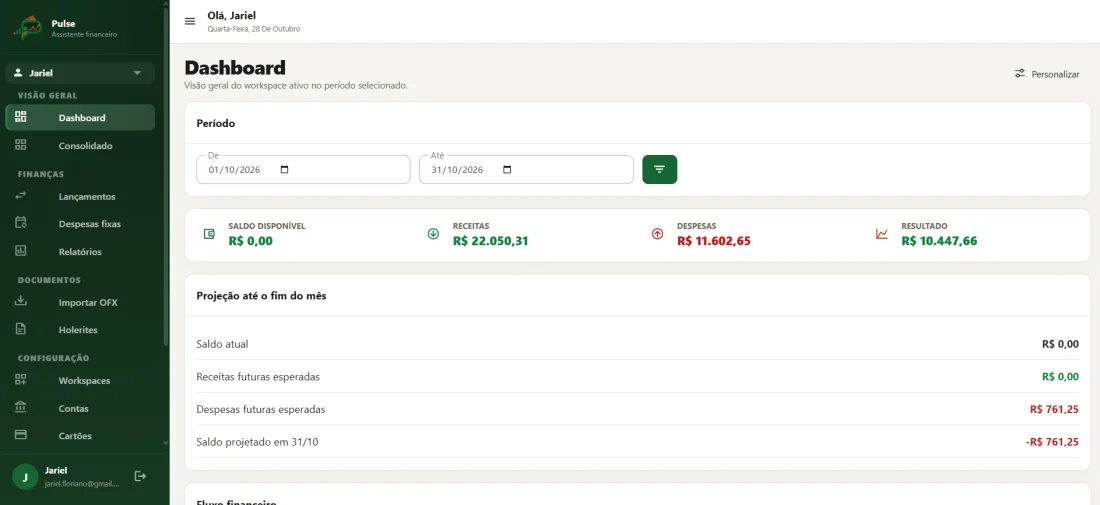Click the Receitas value R$ 22.050,31
Image resolution: width=1100 pixels, height=505 pixels.
pos(490,241)
